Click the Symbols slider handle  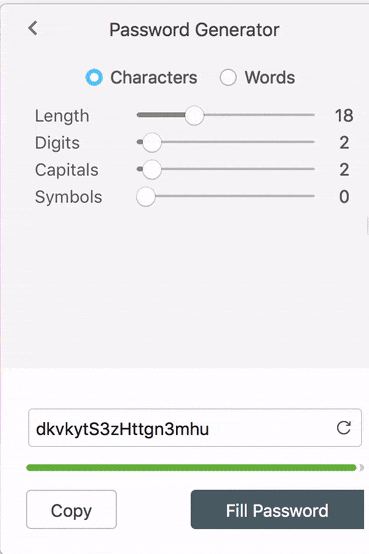[x=146, y=196]
